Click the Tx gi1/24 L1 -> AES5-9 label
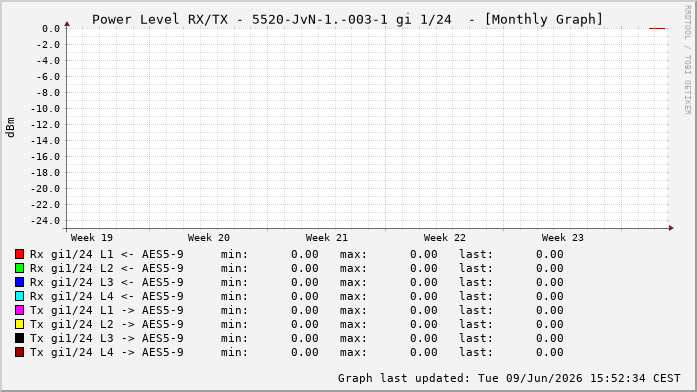The width and height of the screenshot is (697, 392). (107, 310)
